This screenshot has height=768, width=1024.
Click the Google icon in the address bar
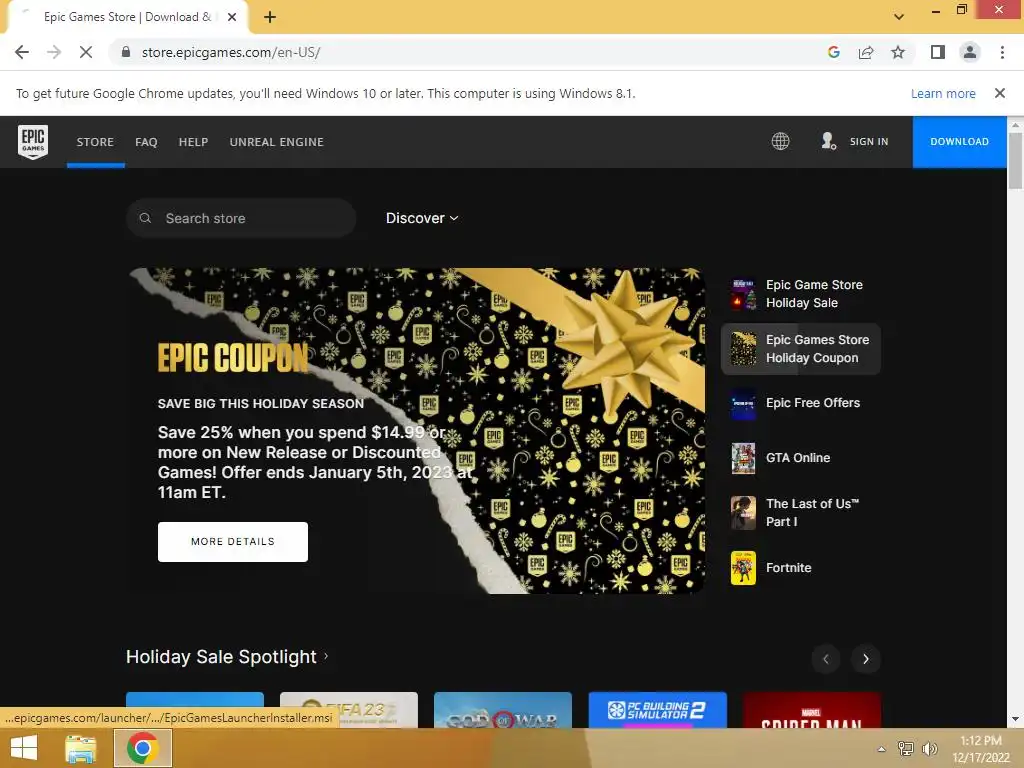tap(833, 52)
